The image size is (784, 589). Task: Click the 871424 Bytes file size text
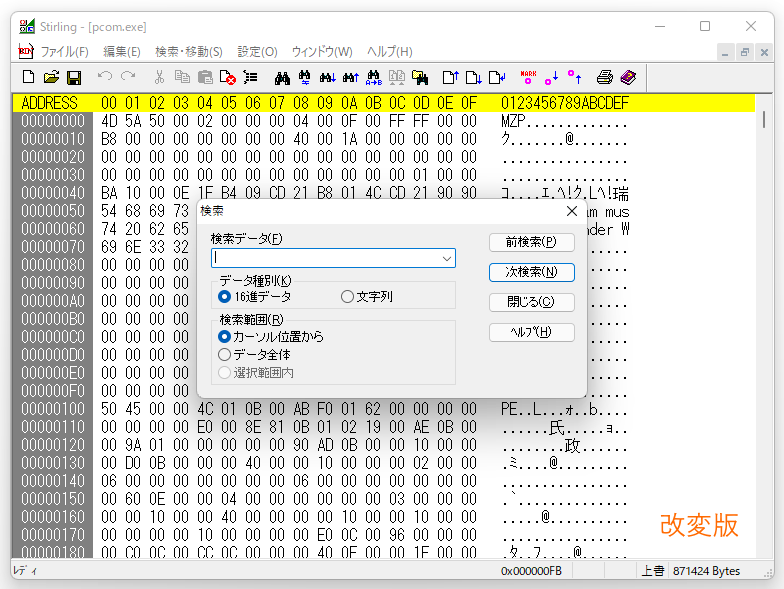(x=706, y=570)
